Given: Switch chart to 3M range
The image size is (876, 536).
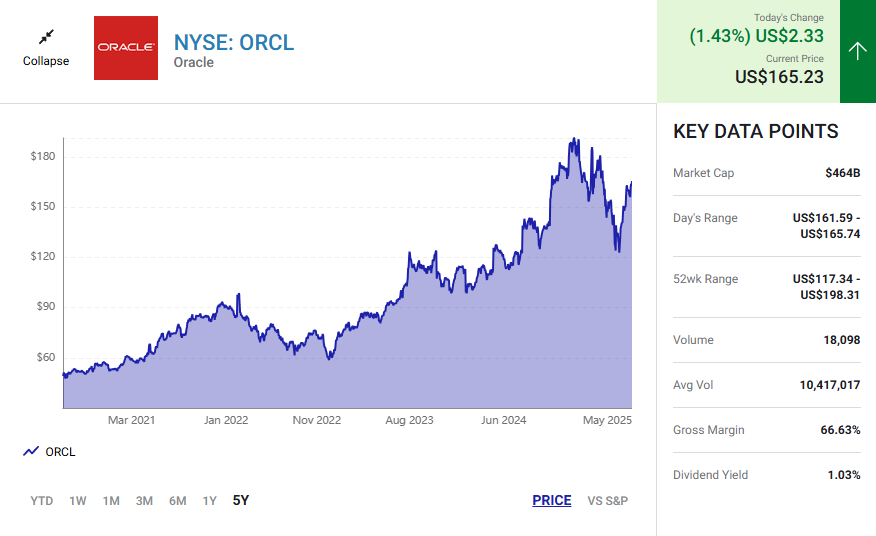Looking at the screenshot, I should coord(144,501).
